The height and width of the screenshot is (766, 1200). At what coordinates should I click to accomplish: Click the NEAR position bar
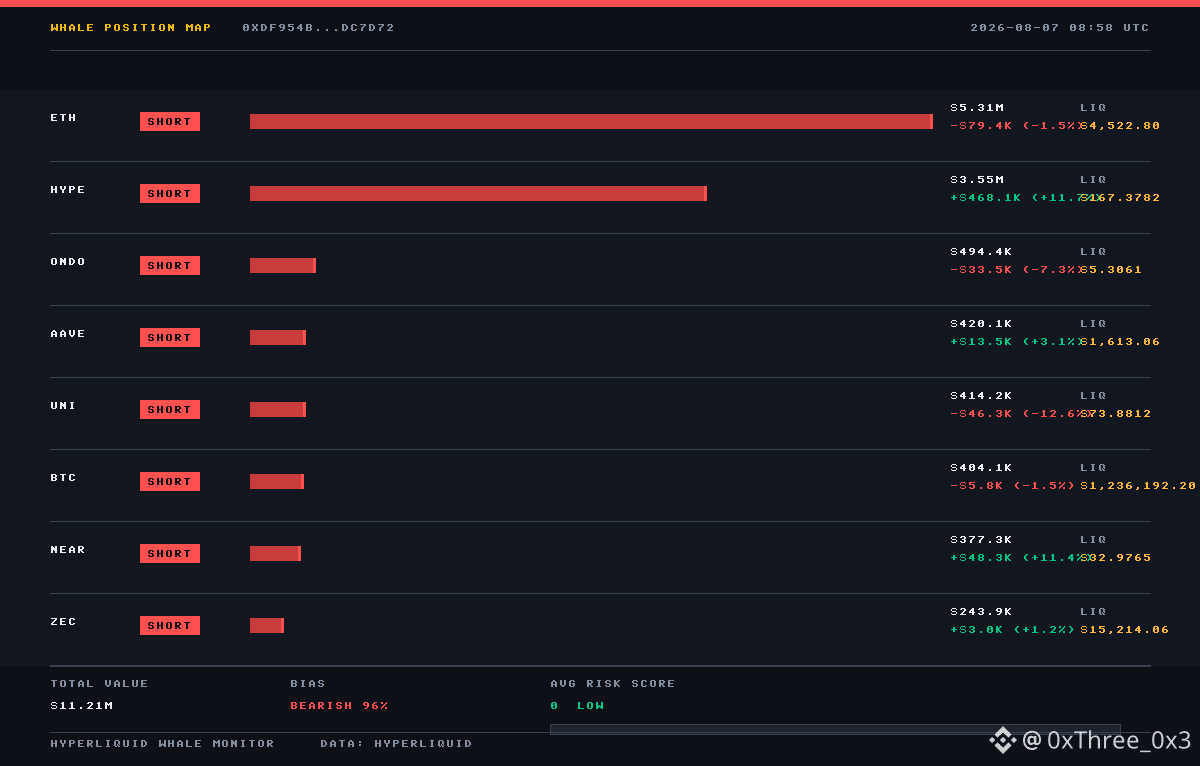(275, 554)
